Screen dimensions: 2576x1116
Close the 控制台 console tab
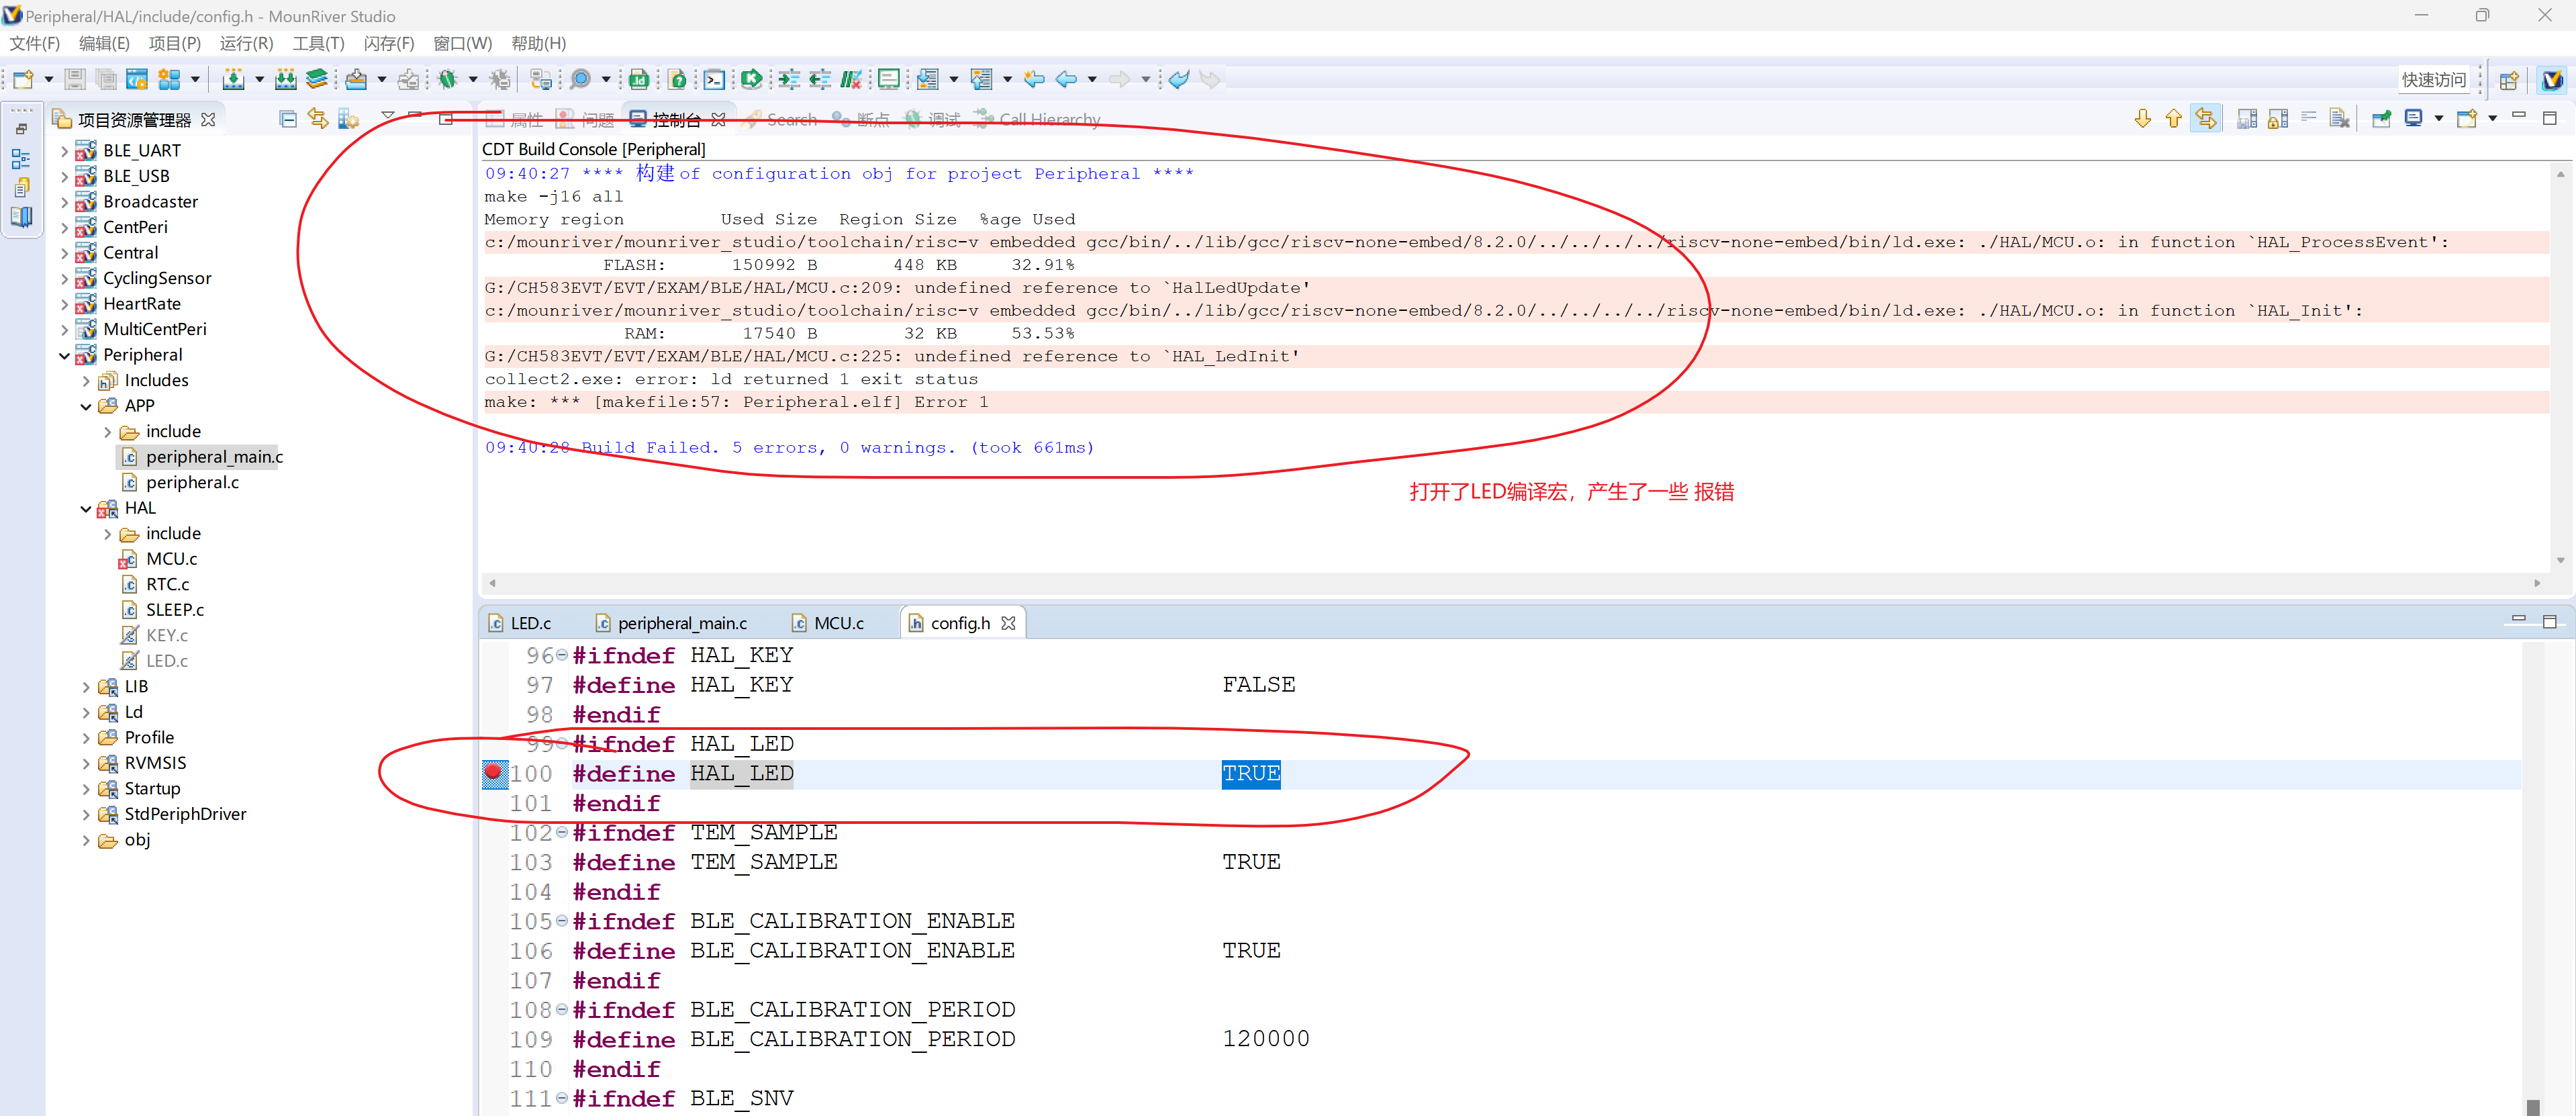pyautogui.click(x=719, y=120)
